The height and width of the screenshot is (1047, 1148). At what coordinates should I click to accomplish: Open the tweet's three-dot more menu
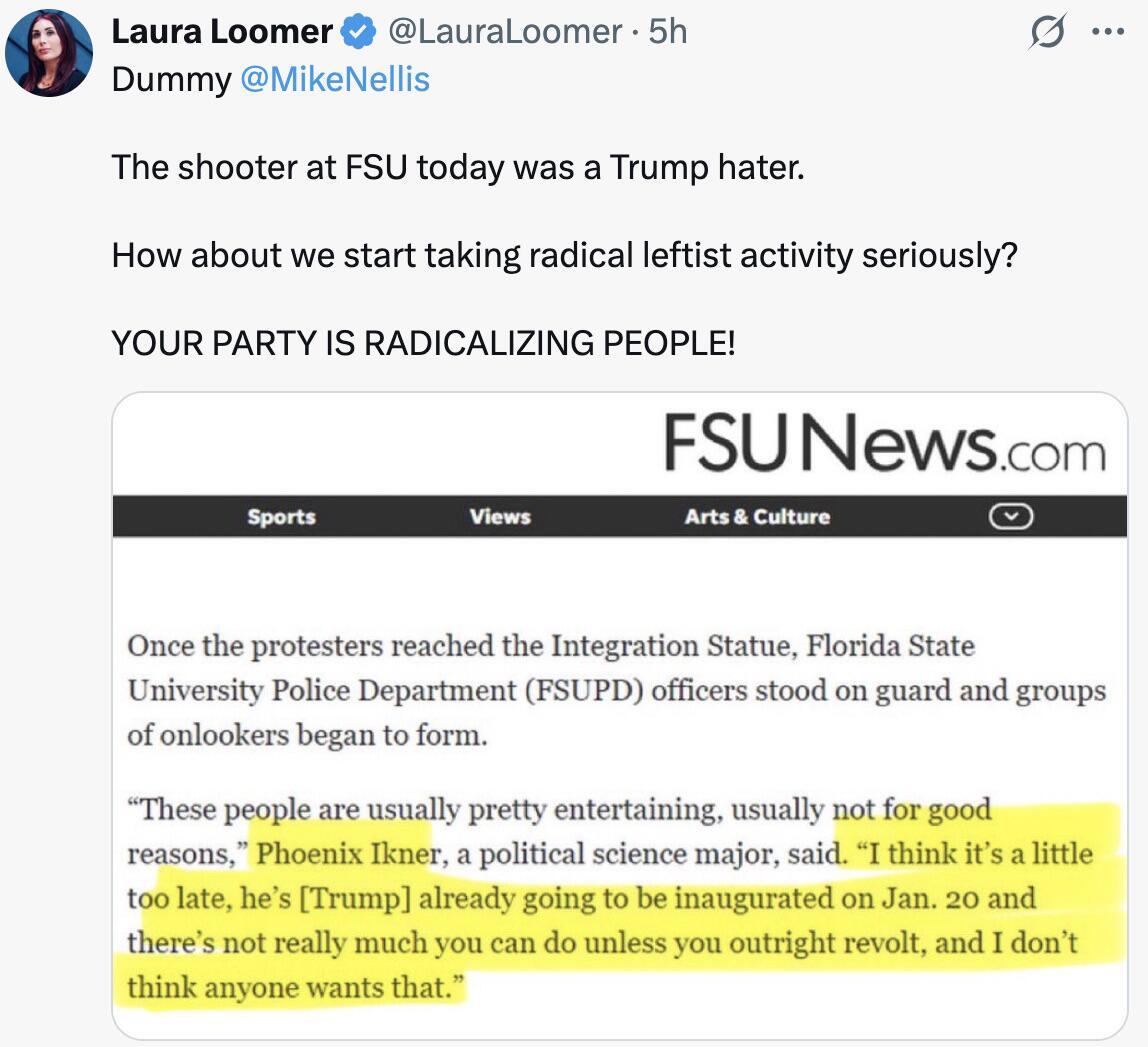[1108, 32]
